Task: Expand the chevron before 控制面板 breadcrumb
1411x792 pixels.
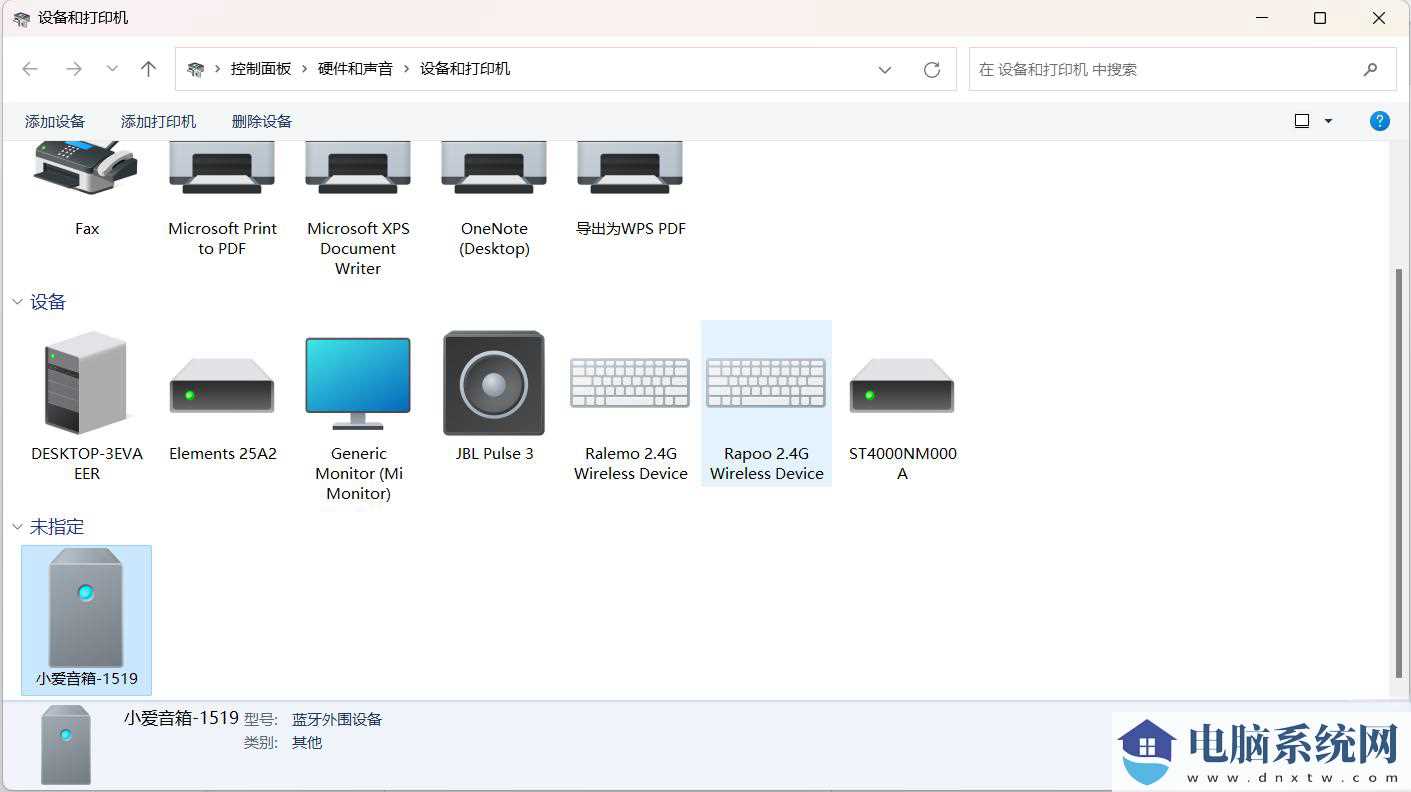Action: point(218,69)
